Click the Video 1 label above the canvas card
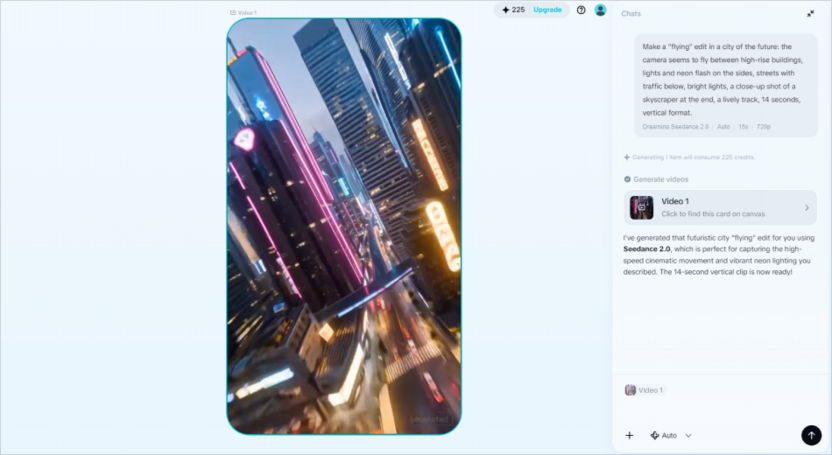Image resolution: width=832 pixels, height=455 pixels. pos(244,13)
